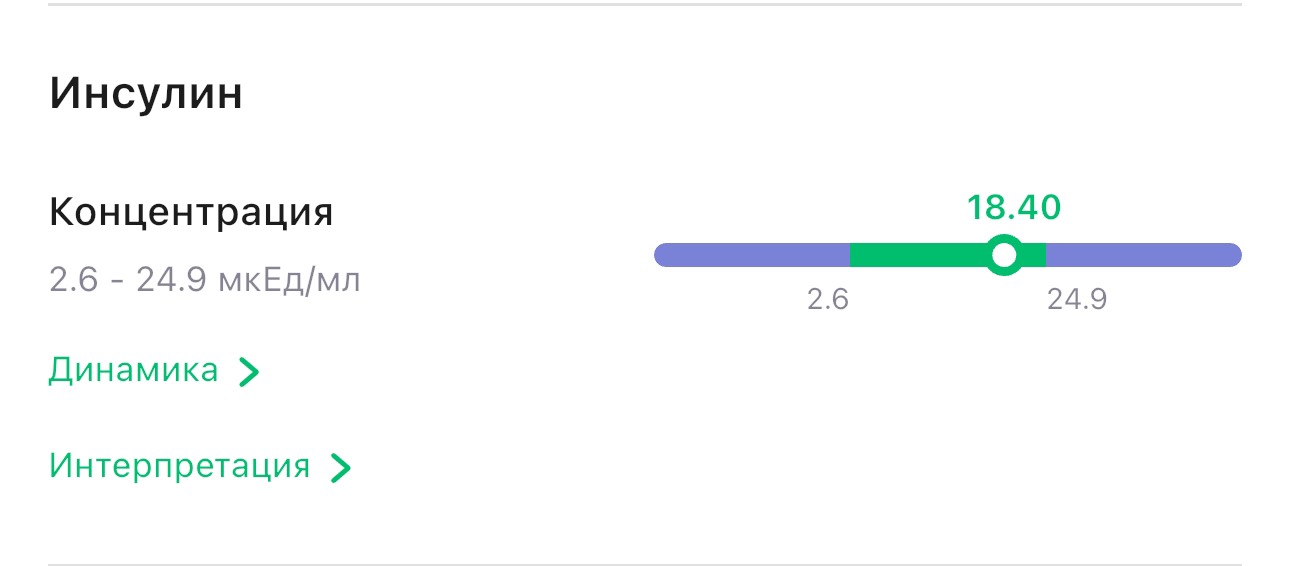Click the divider line below Интерпретация
Screen dimensions: 1290x566
tap(645, 564)
